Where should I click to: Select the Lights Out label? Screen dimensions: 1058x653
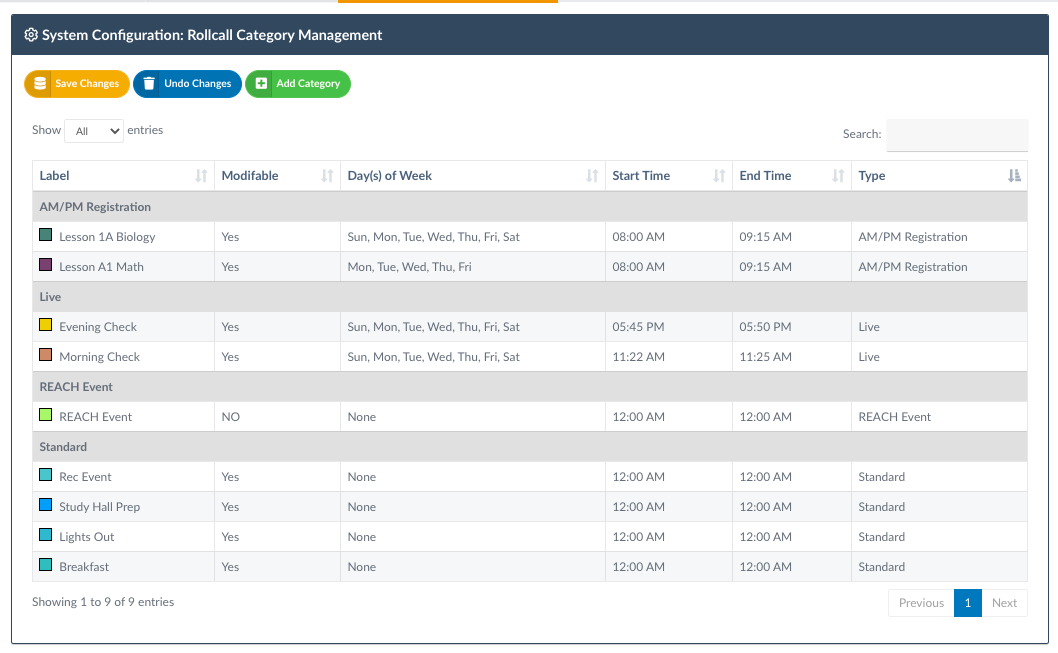click(x=86, y=538)
